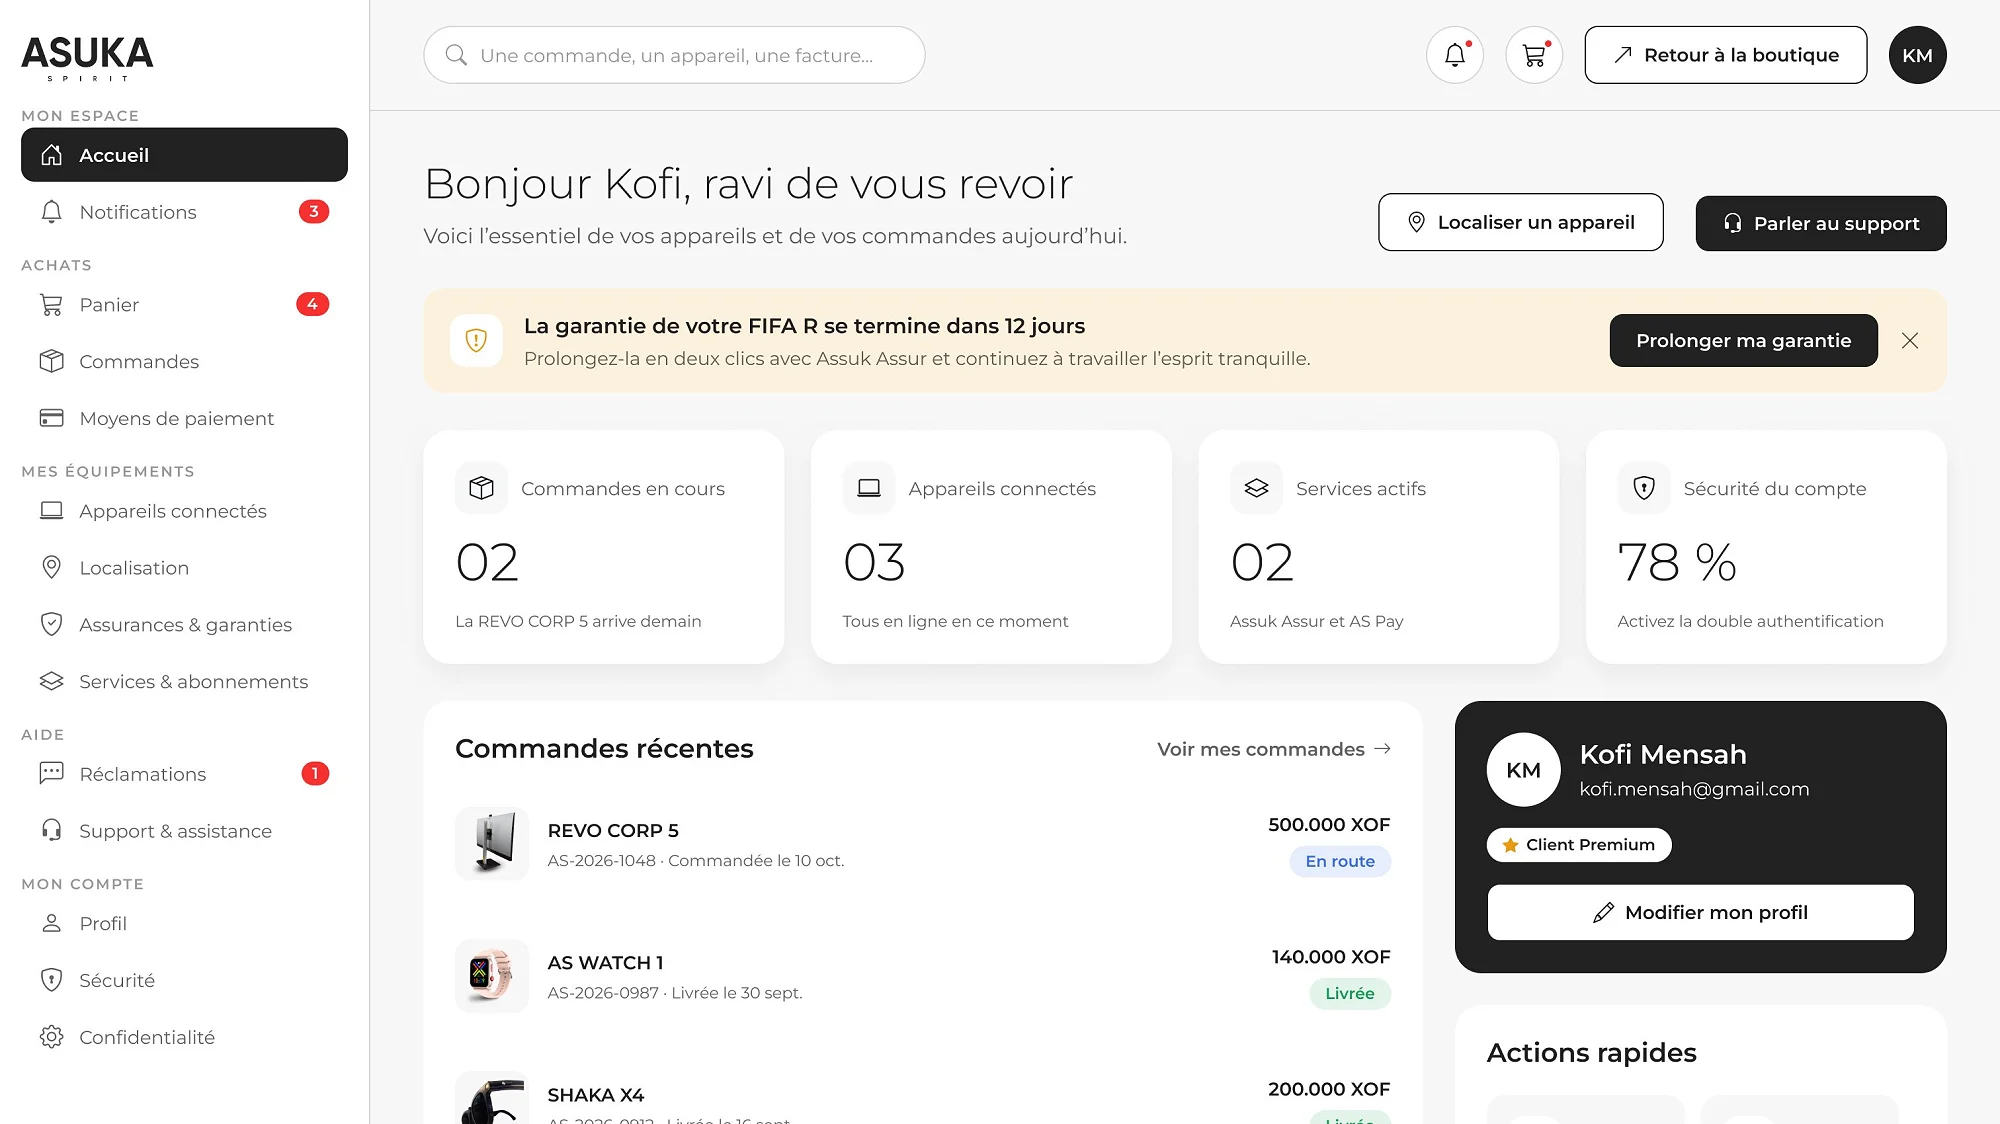
Task: Open the notification bell in the header
Action: click(1455, 55)
